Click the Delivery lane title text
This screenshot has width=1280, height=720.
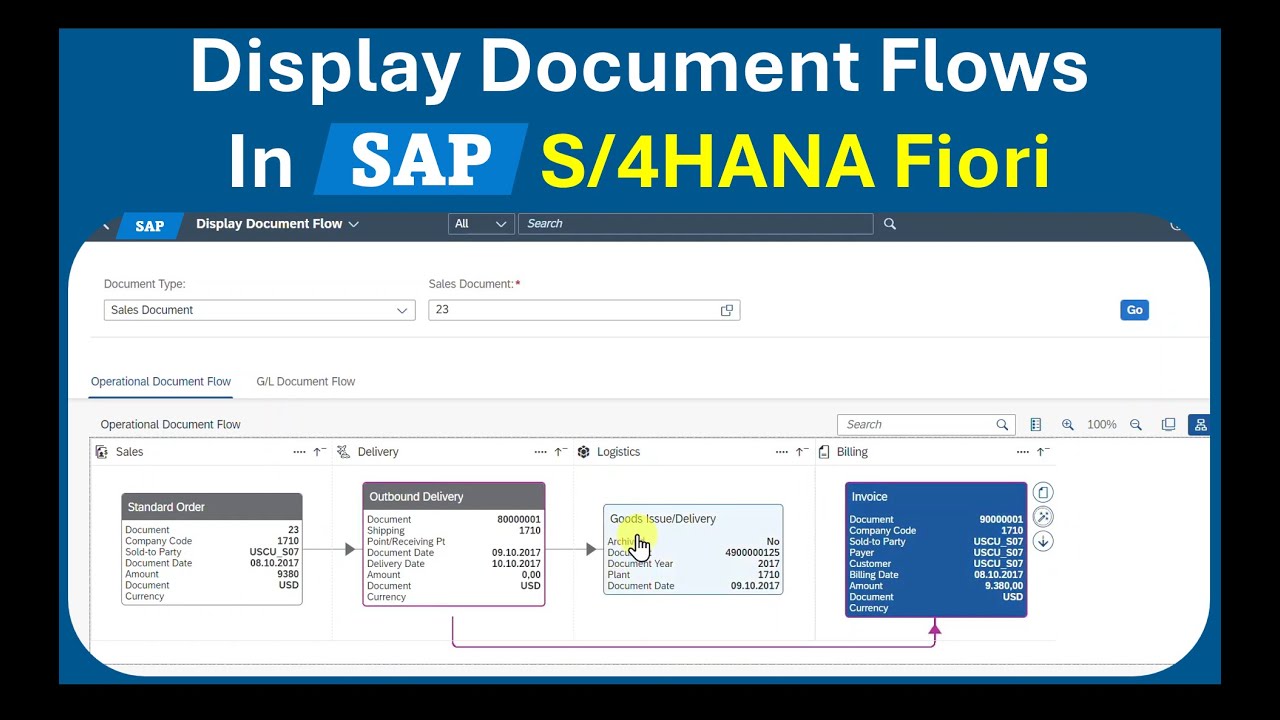378,452
